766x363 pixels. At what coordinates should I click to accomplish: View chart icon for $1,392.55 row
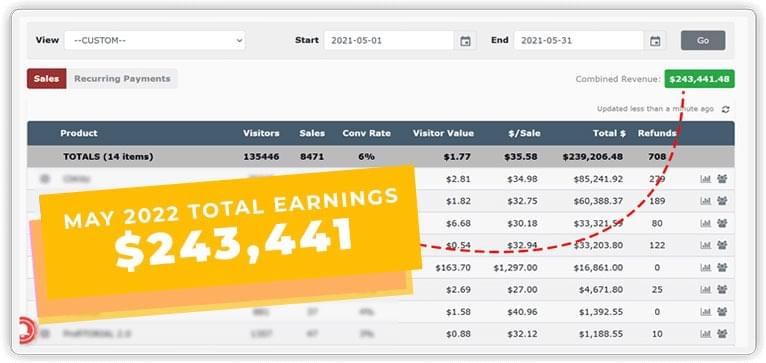[705, 312]
